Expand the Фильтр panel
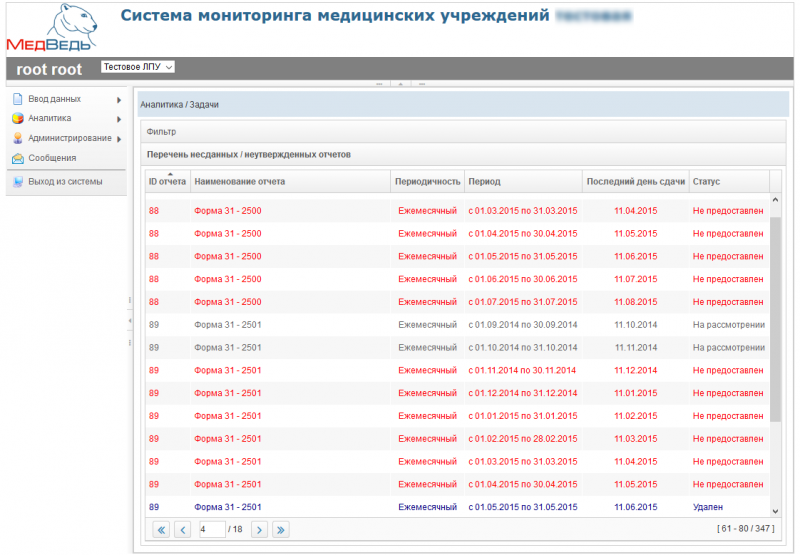The image size is (800, 555). pyautogui.click(x=463, y=132)
